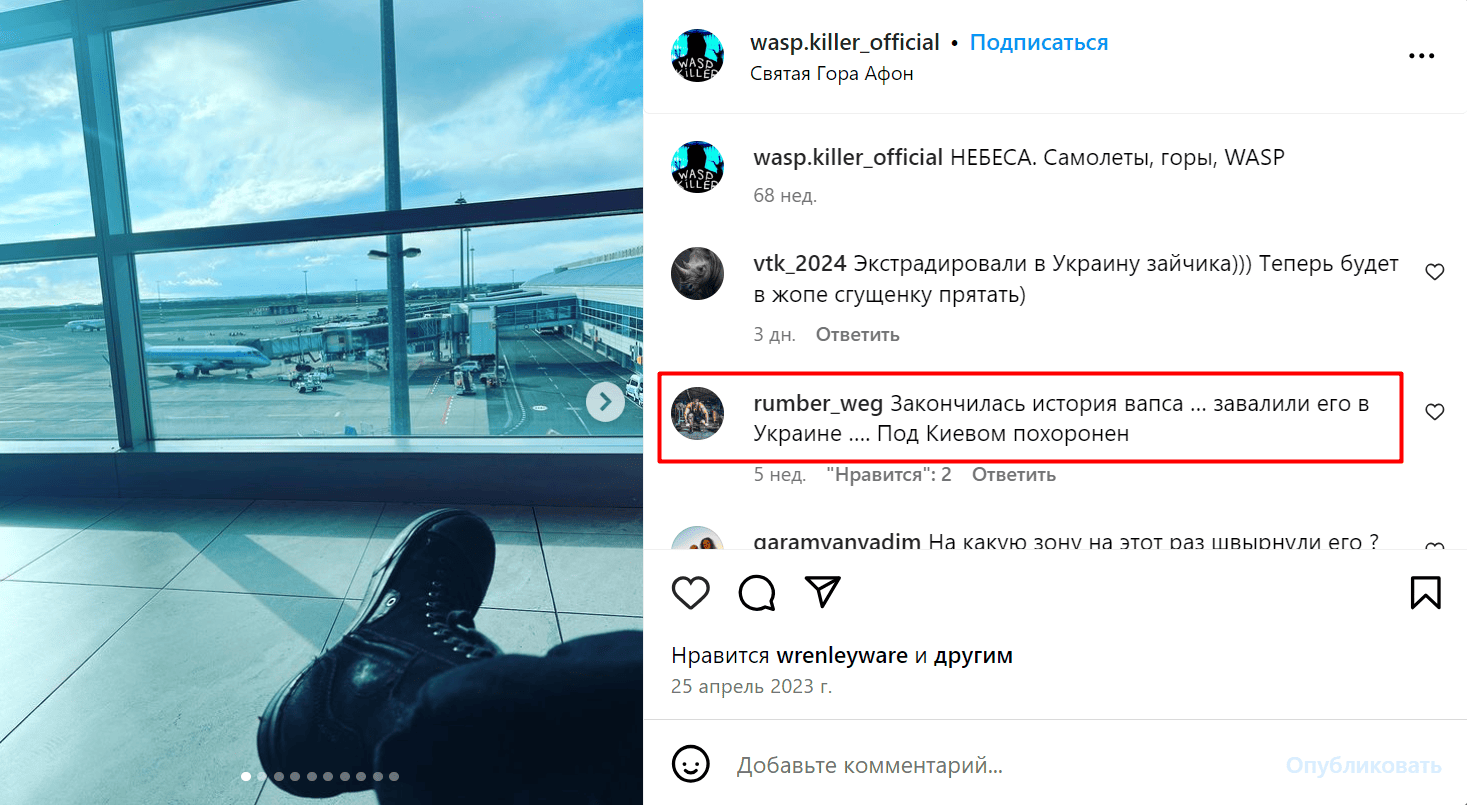
Task: View likes on rumber_weg's comment
Action: (x=888, y=475)
